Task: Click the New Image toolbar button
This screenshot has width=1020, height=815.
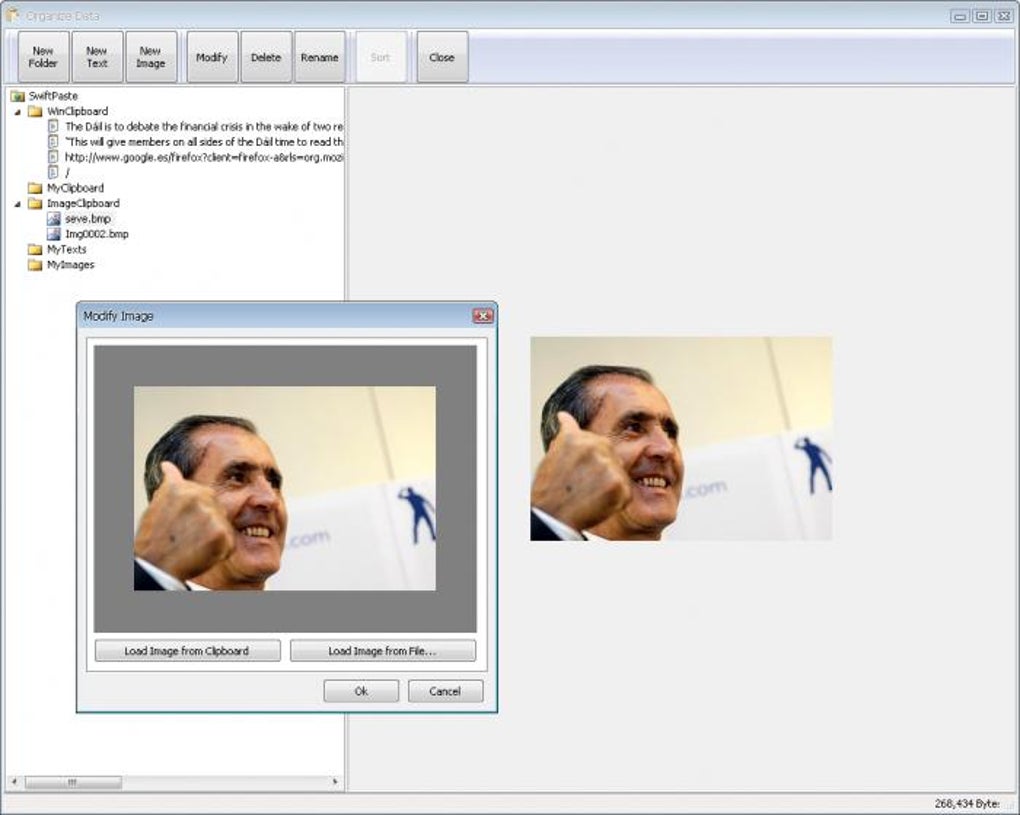Action: point(151,56)
